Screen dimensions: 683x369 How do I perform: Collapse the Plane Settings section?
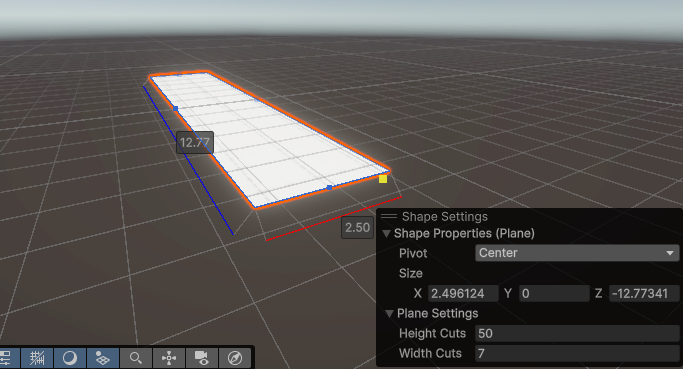pos(389,314)
